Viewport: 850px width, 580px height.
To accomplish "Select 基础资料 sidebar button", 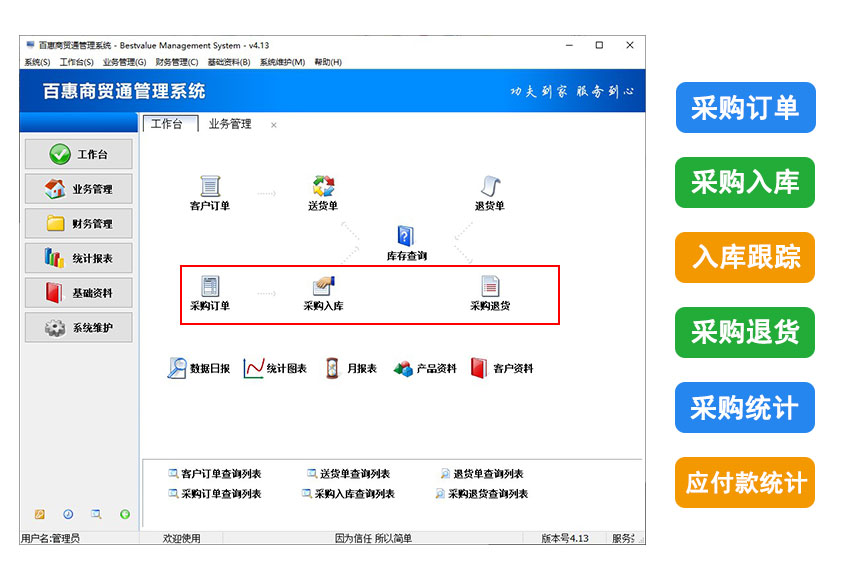I will click(78, 293).
